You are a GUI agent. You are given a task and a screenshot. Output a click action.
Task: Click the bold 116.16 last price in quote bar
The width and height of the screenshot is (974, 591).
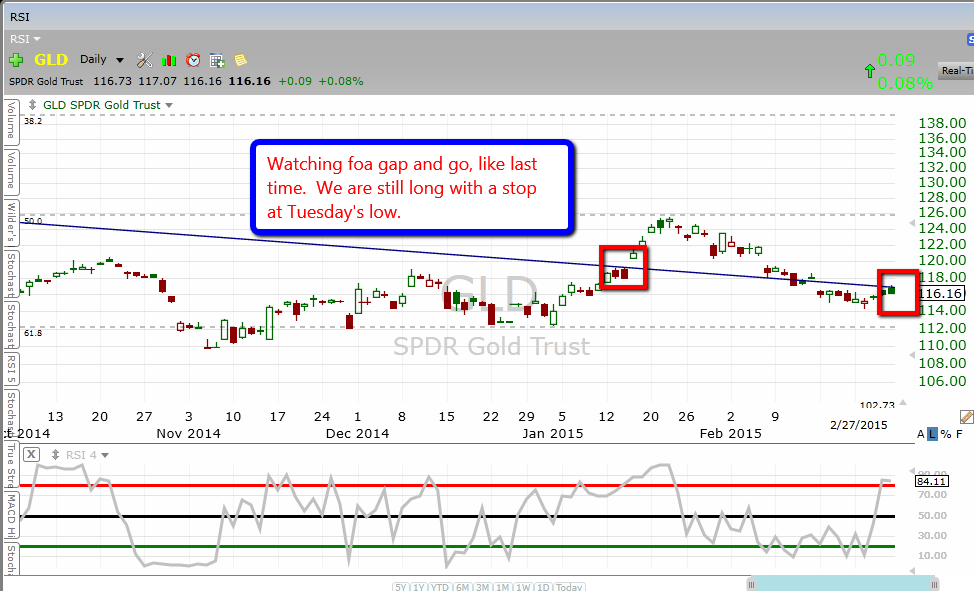250,81
